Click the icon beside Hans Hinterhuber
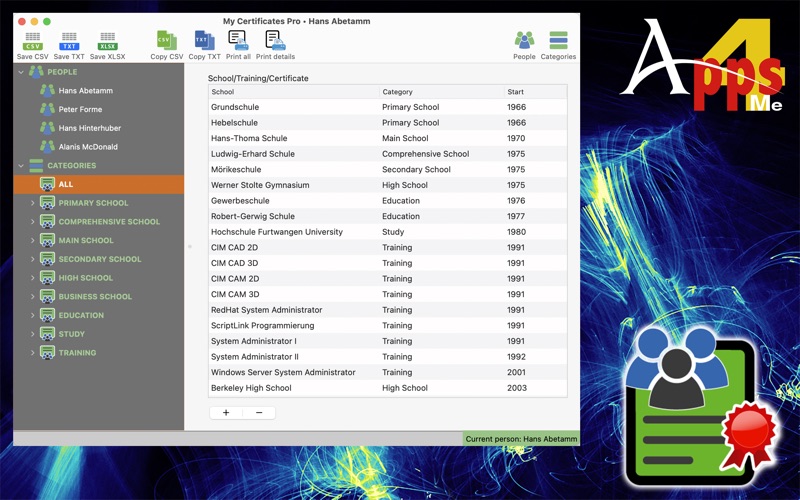Viewport: 800px width, 500px height. [47, 128]
